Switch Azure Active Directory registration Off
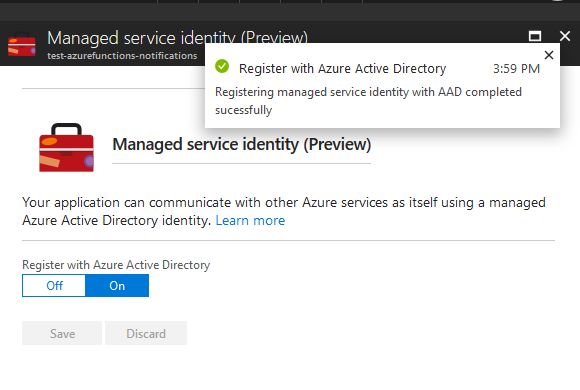Image resolution: width=580 pixels, height=390 pixels. (x=54, y=285)
